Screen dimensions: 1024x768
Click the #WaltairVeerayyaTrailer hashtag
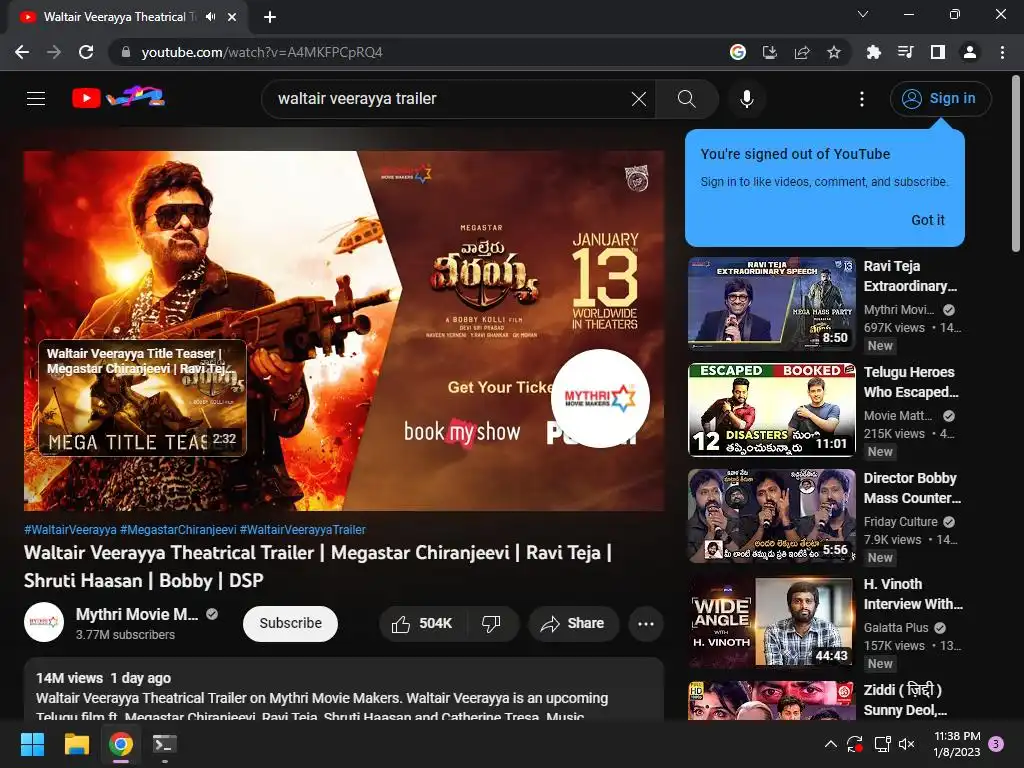(x=303, y=530)
